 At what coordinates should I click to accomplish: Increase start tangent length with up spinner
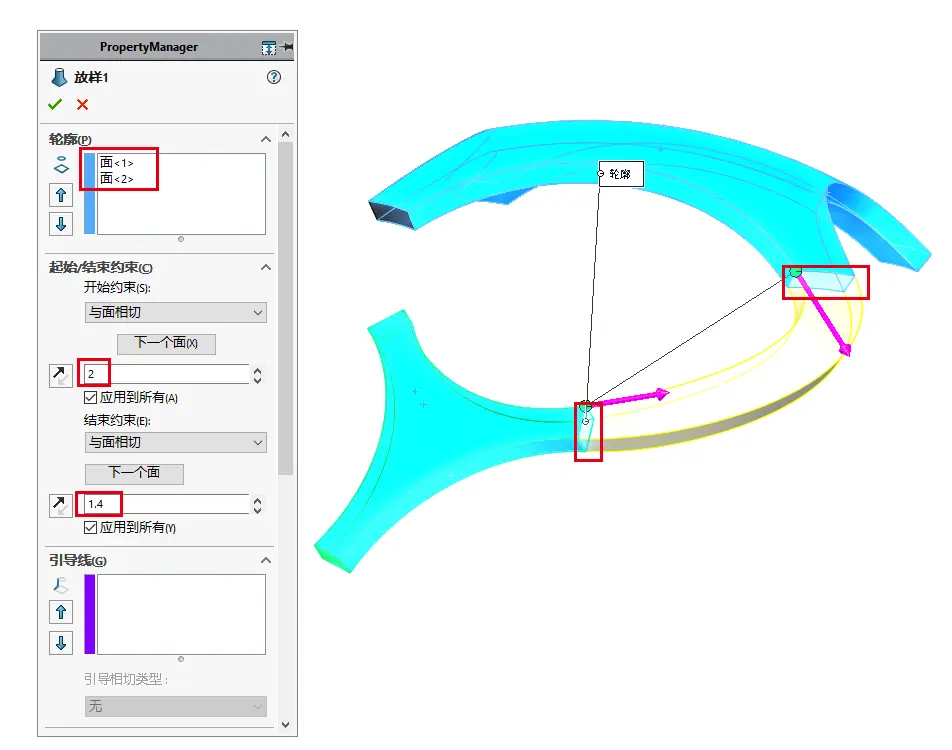pos(257,370)
